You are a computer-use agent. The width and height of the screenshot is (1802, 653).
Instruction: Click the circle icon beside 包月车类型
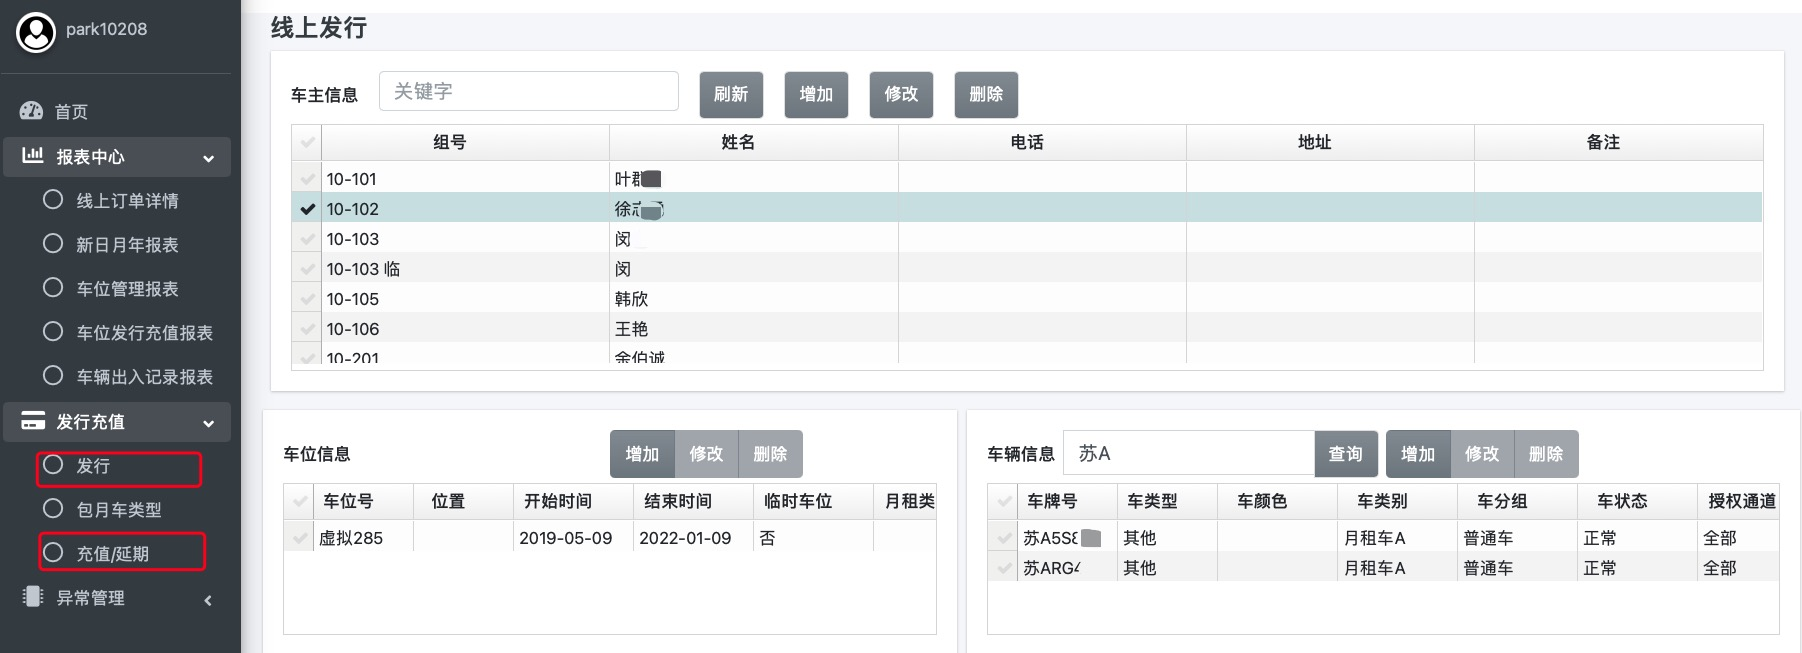[53, 509]
